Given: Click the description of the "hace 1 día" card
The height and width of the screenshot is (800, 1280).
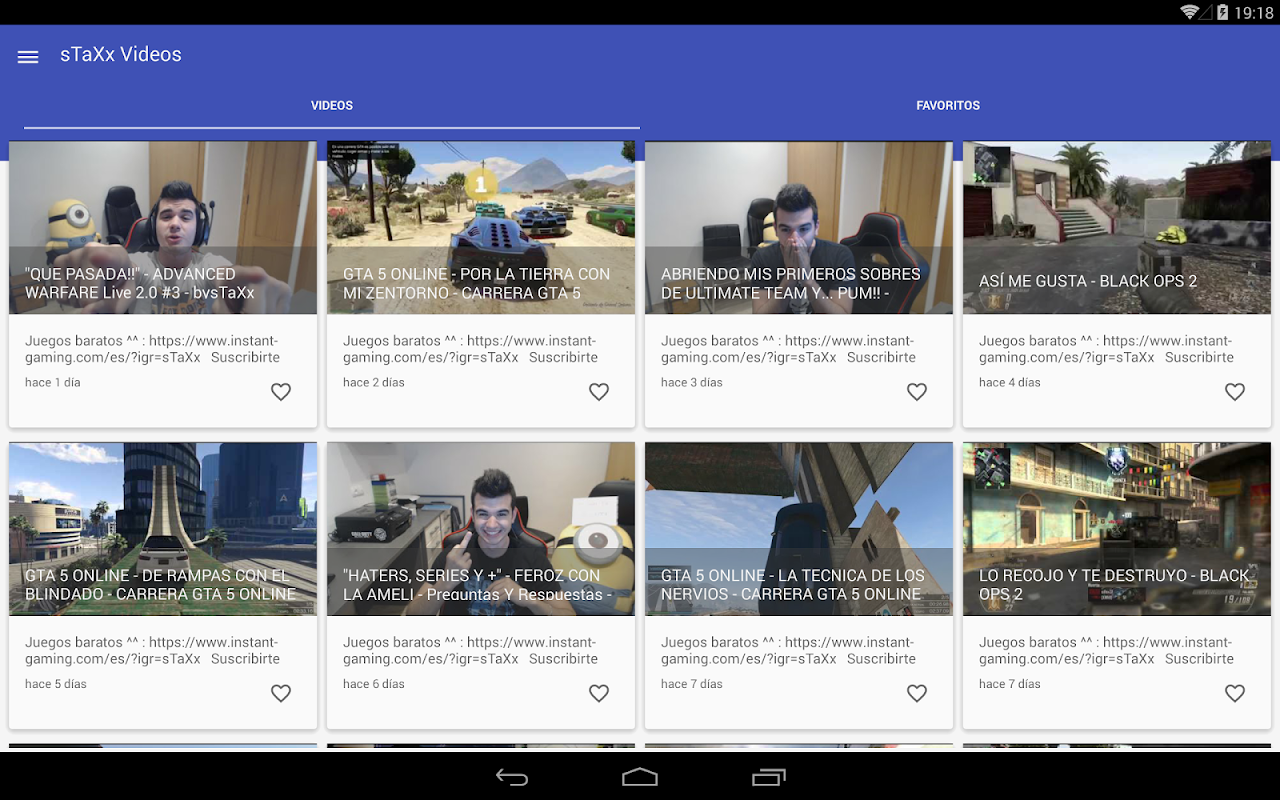Looking at the screenshot, I should pyautogui.click(x=152, y=349).
